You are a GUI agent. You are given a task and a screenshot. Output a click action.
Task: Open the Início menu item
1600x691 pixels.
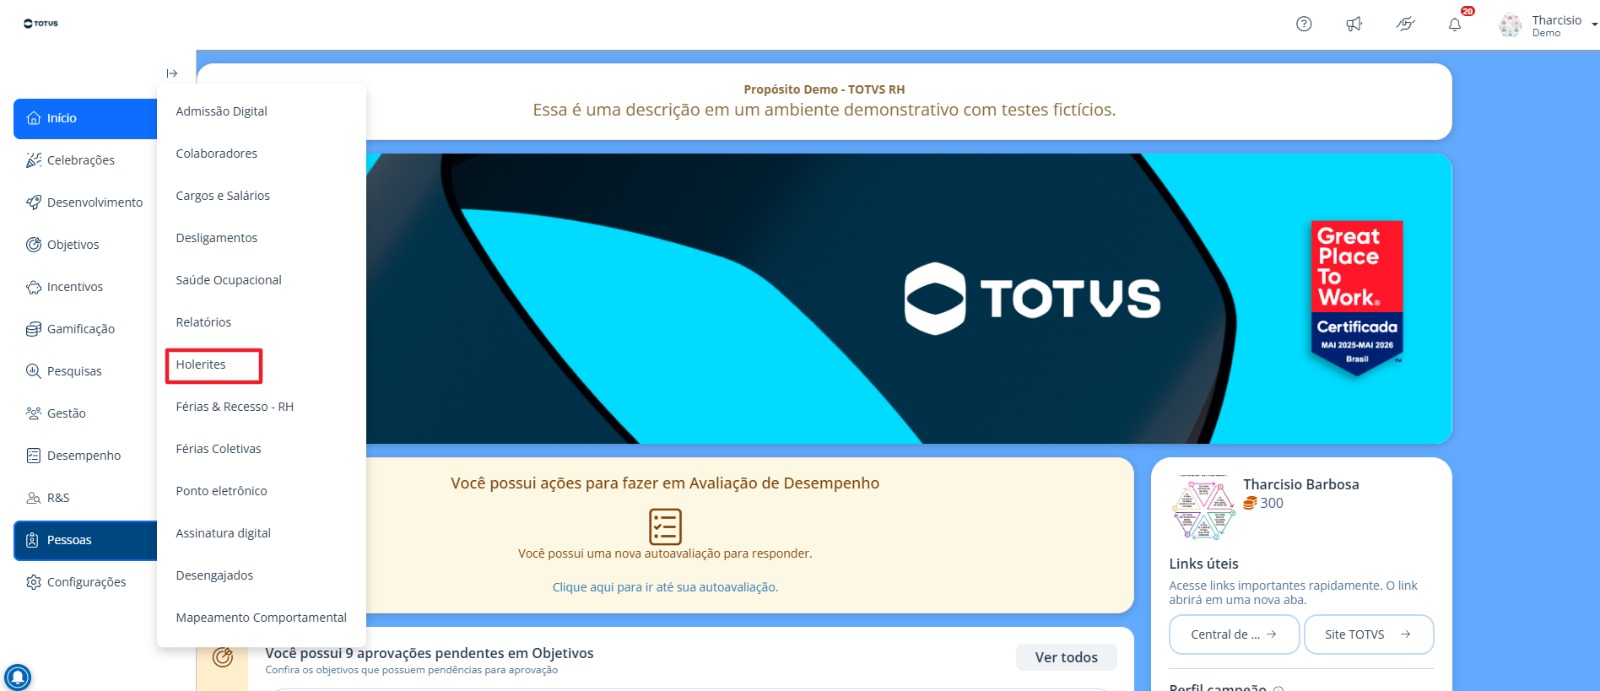pos(85,118)
